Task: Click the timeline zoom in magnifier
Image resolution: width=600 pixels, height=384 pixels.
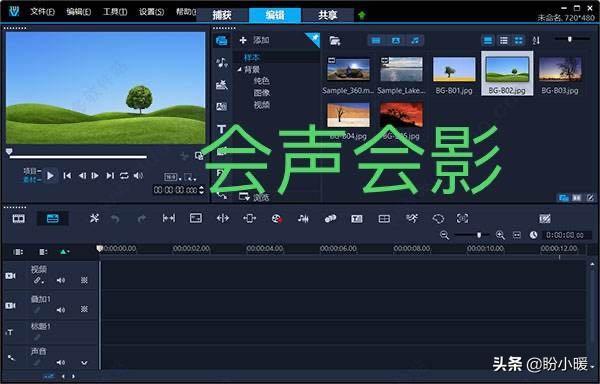Action: (x=500, y=235)
